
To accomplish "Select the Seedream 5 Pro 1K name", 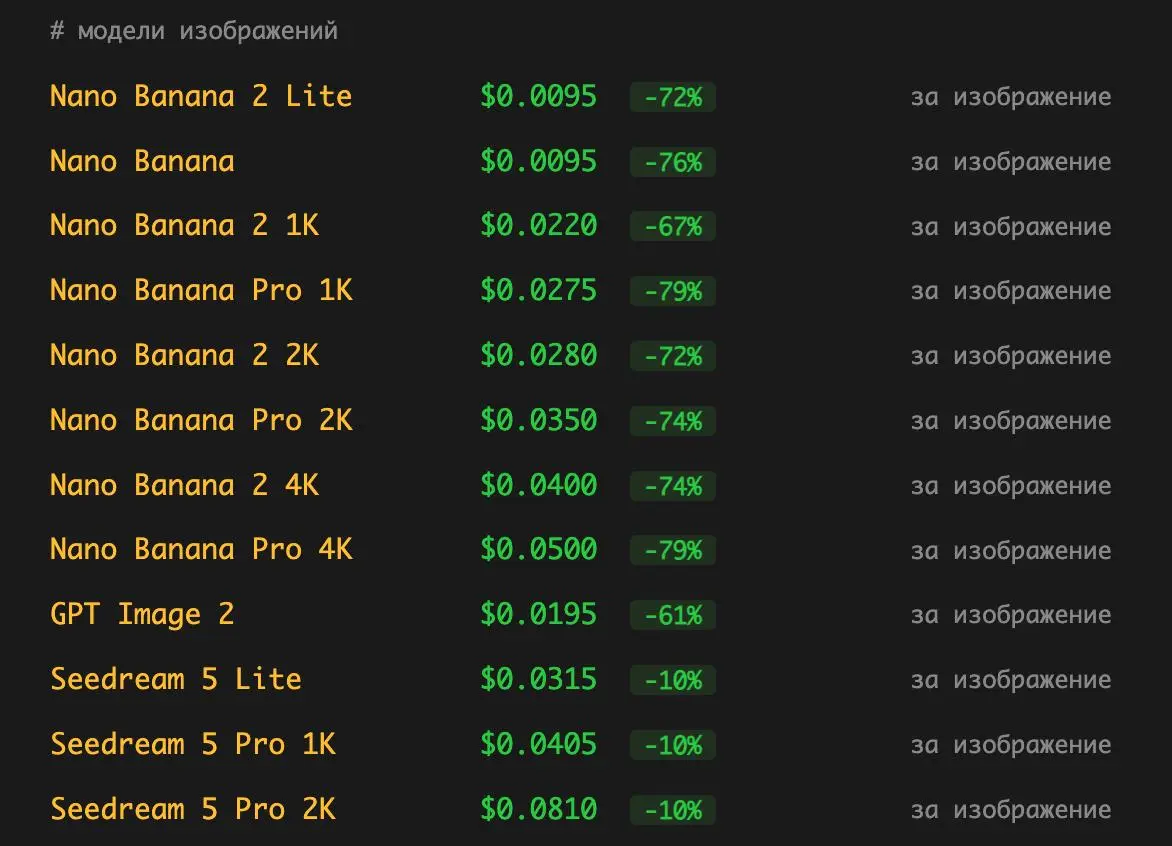I will (193, 745).
